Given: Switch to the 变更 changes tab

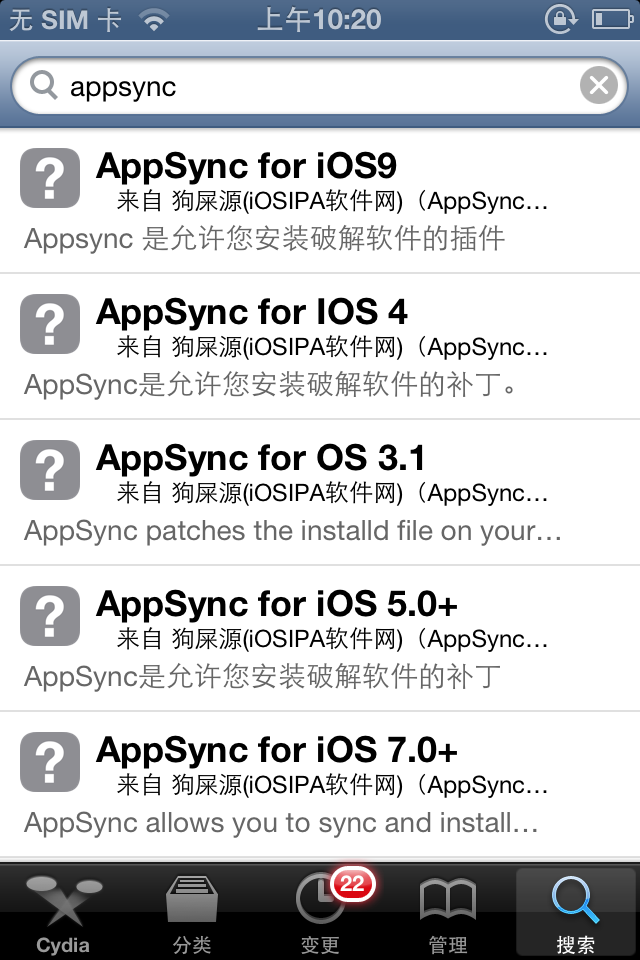Looking at the screenshot, I should pos(320,913).
